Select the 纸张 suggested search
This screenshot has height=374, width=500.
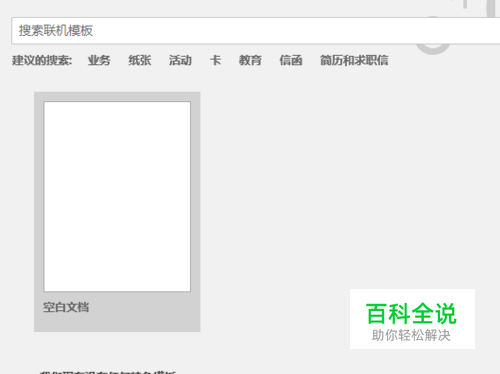point(140,60)
